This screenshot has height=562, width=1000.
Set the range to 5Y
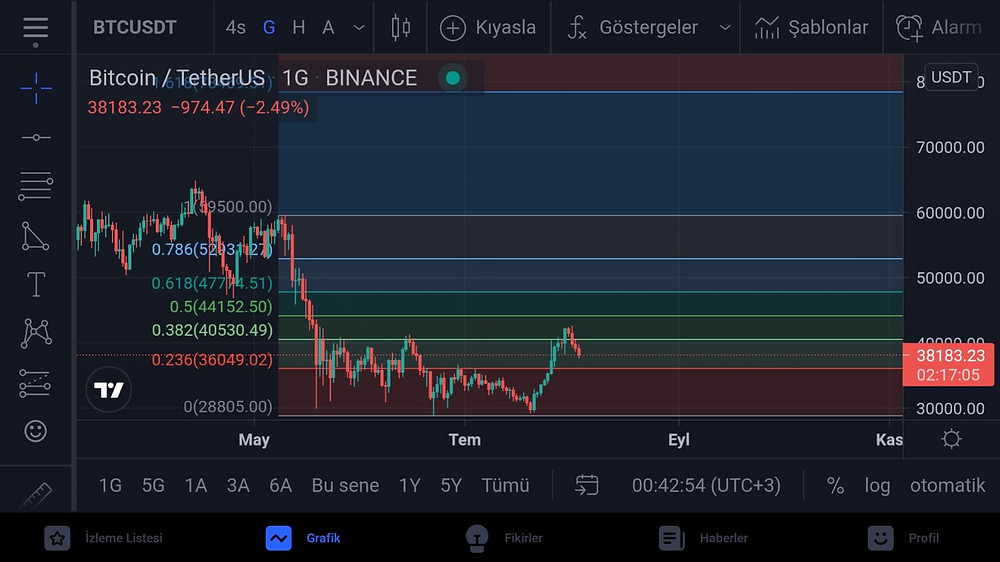(451, 485)
